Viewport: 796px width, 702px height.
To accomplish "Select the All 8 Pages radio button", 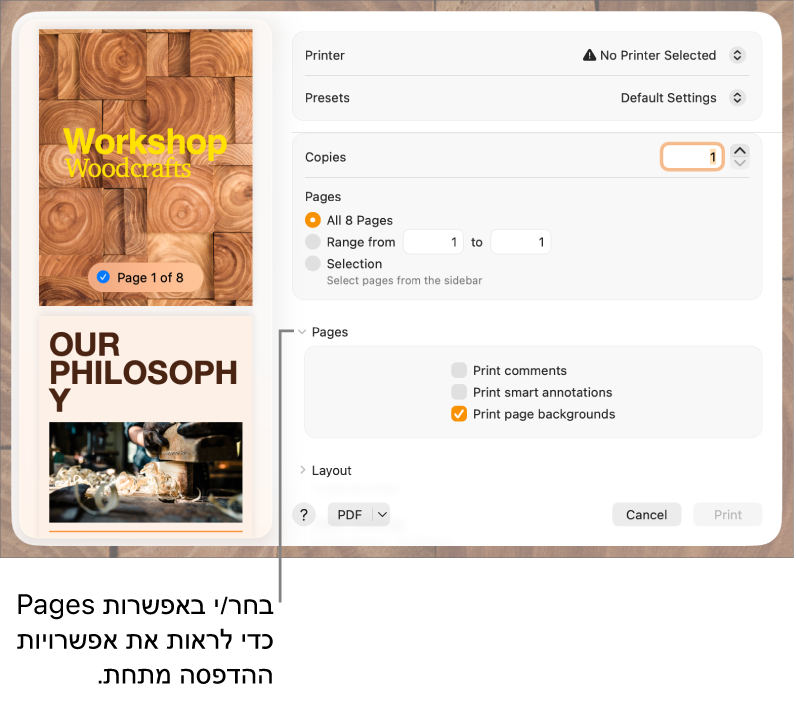I will pos(313,220).
